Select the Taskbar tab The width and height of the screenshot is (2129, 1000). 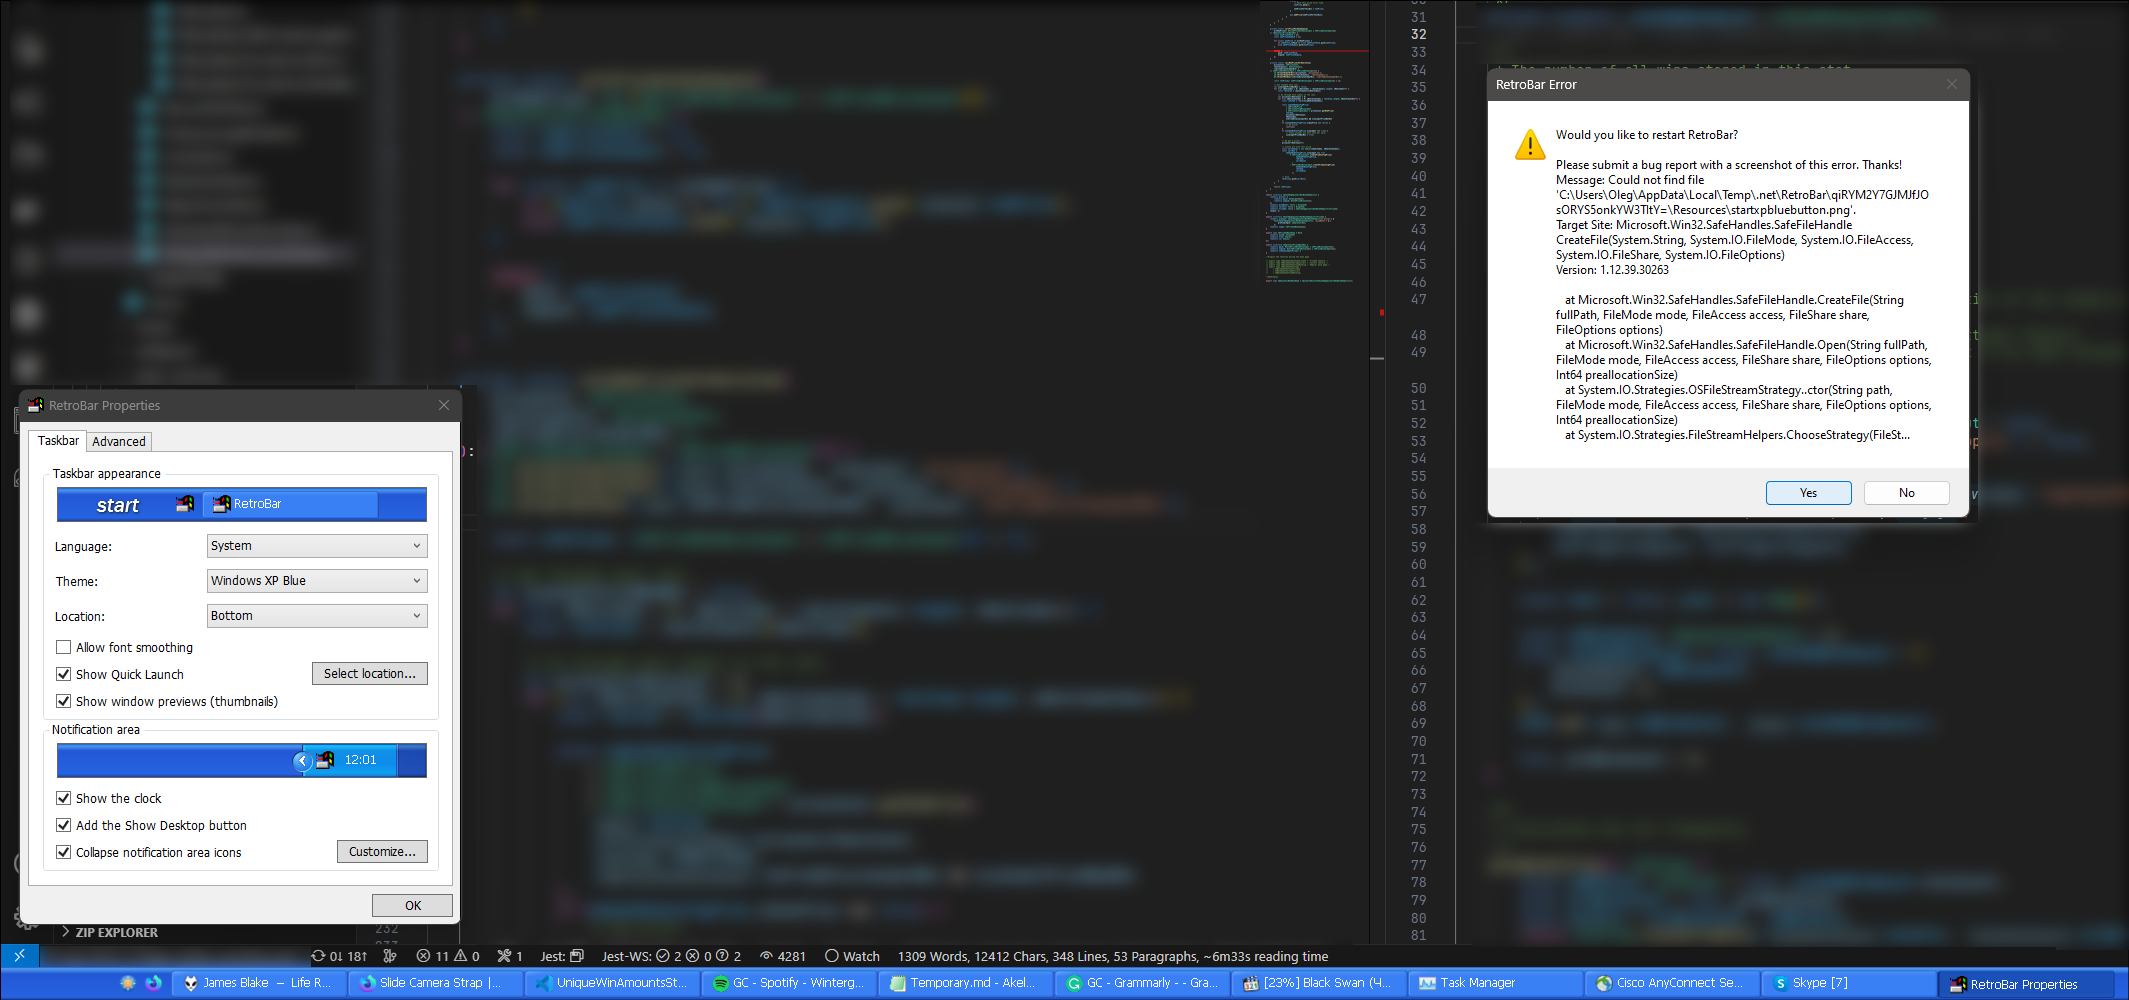tap(57, 440)
